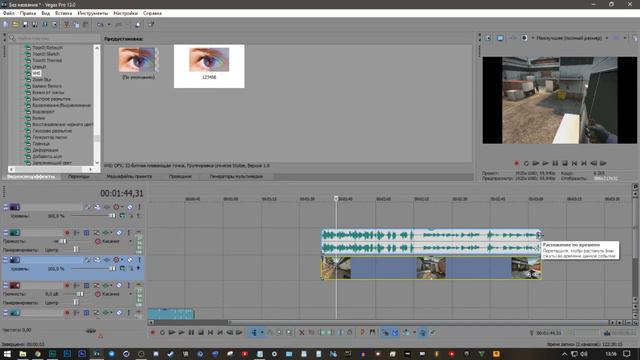
Task: Click the playhead marker on the ruler
Action: [336, 198]
